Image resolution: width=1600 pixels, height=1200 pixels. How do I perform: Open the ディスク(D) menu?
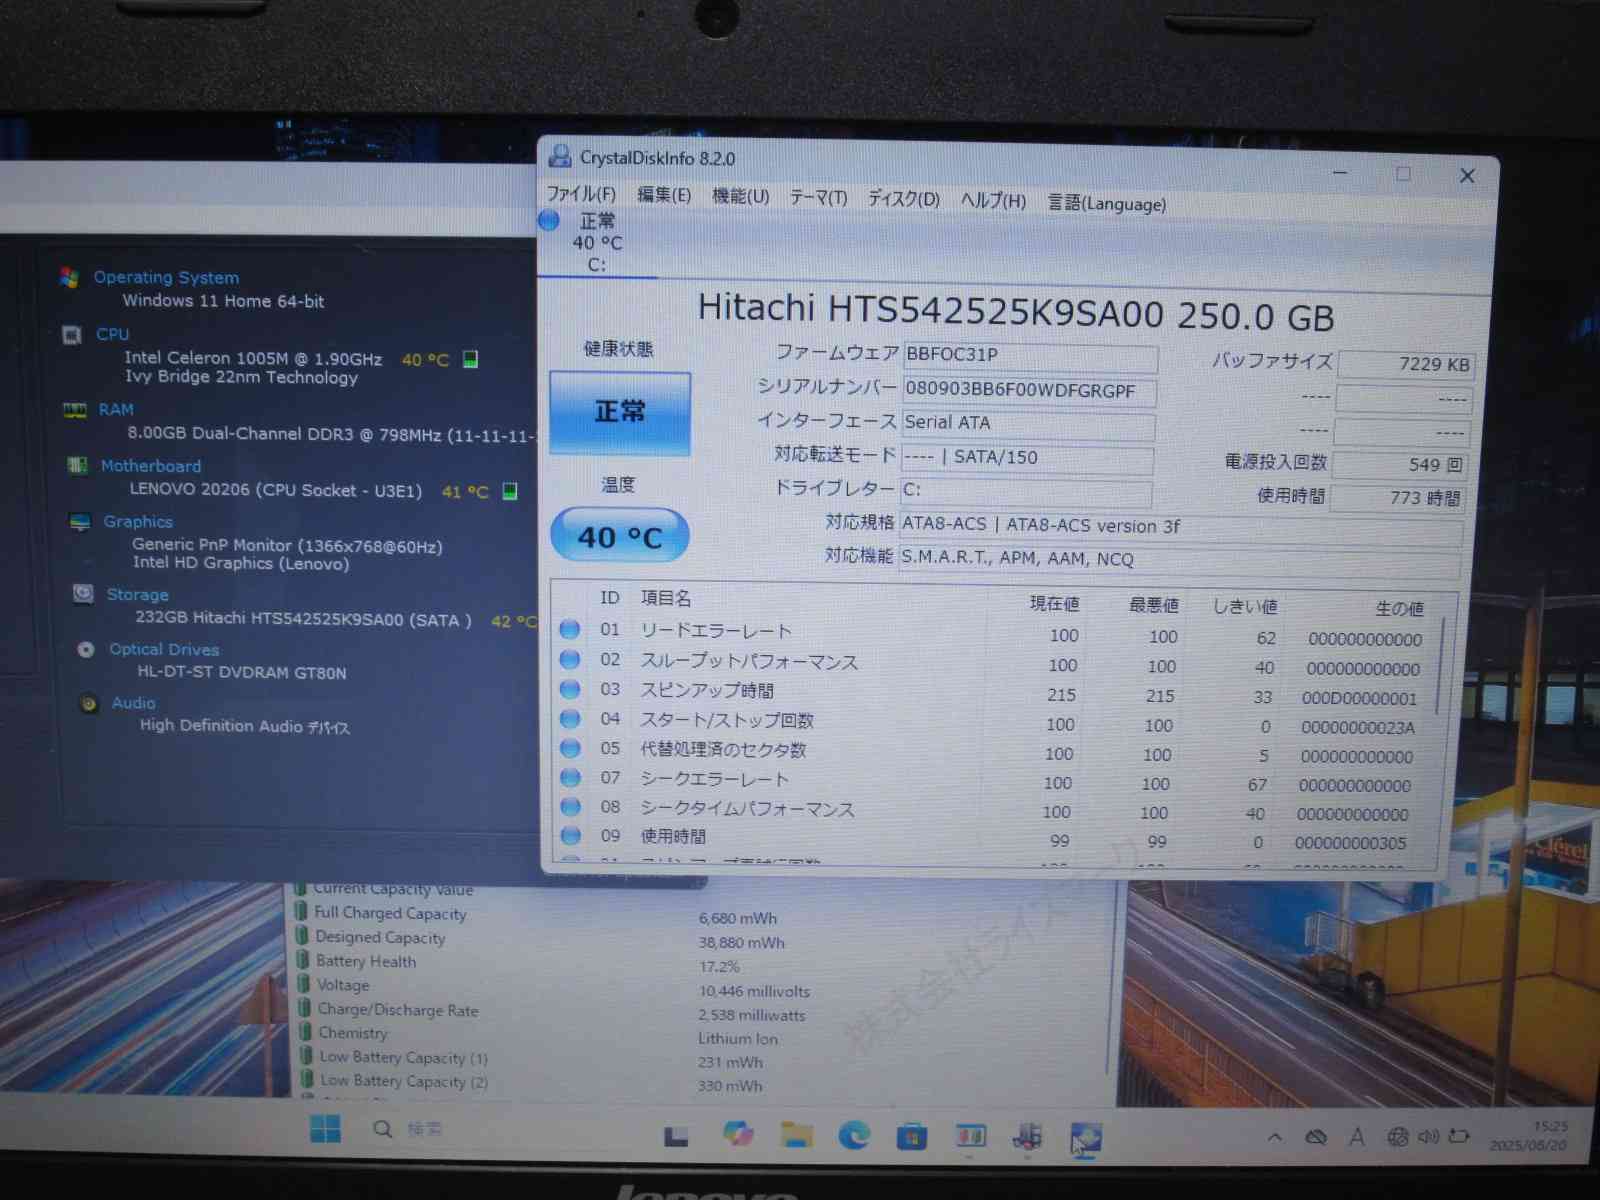coord(903,199)
